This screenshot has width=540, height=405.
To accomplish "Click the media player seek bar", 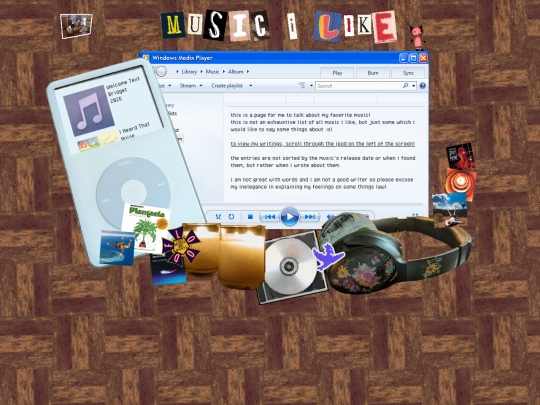I will (313, 205).
